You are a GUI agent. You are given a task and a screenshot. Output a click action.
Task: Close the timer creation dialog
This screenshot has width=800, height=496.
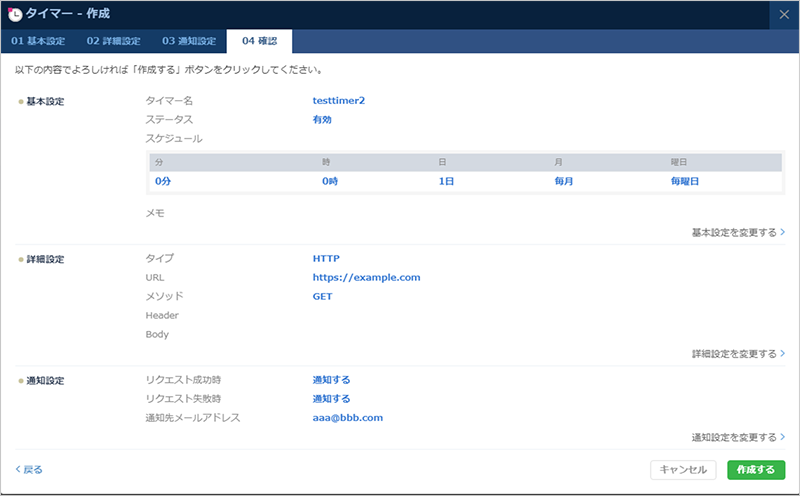(783, 14)
